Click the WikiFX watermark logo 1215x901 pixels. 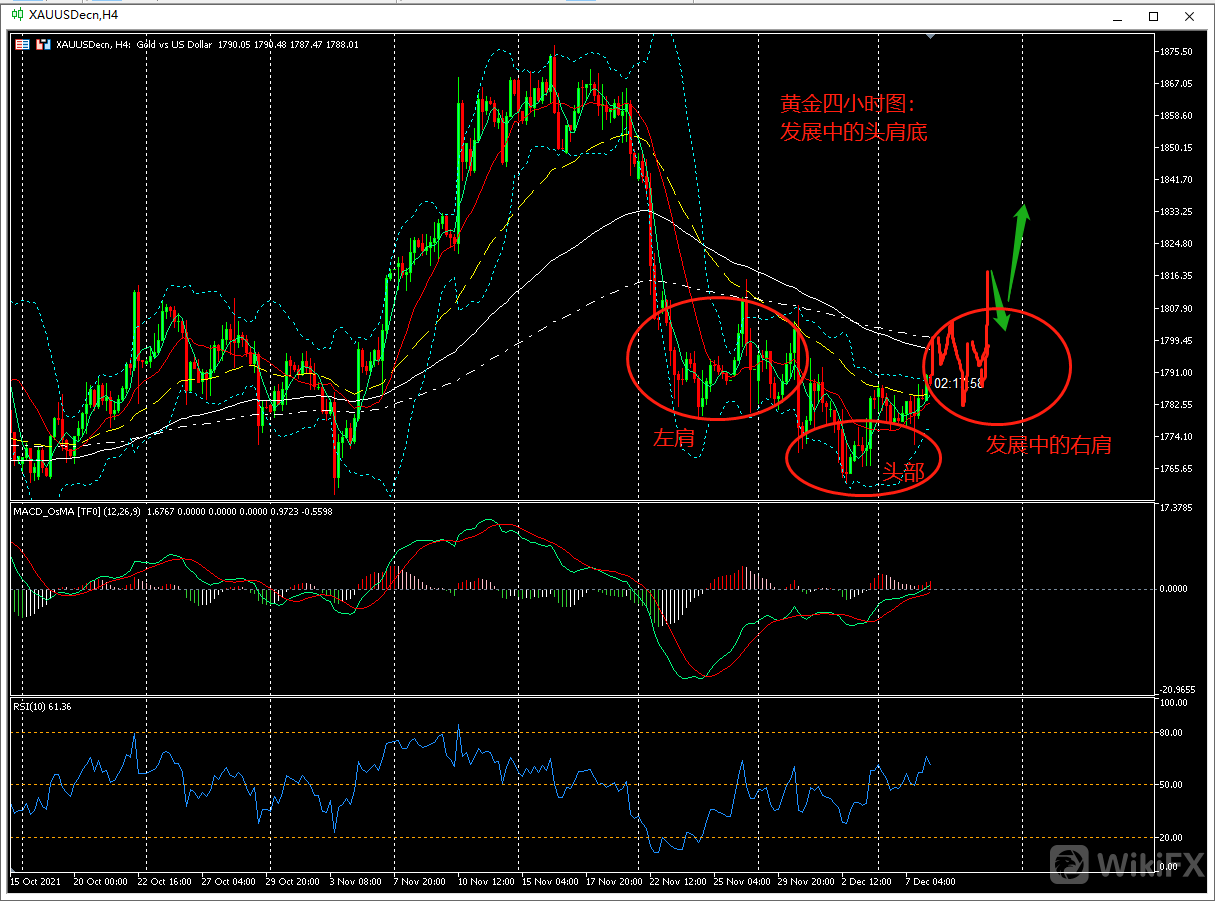click(1125, 862)
